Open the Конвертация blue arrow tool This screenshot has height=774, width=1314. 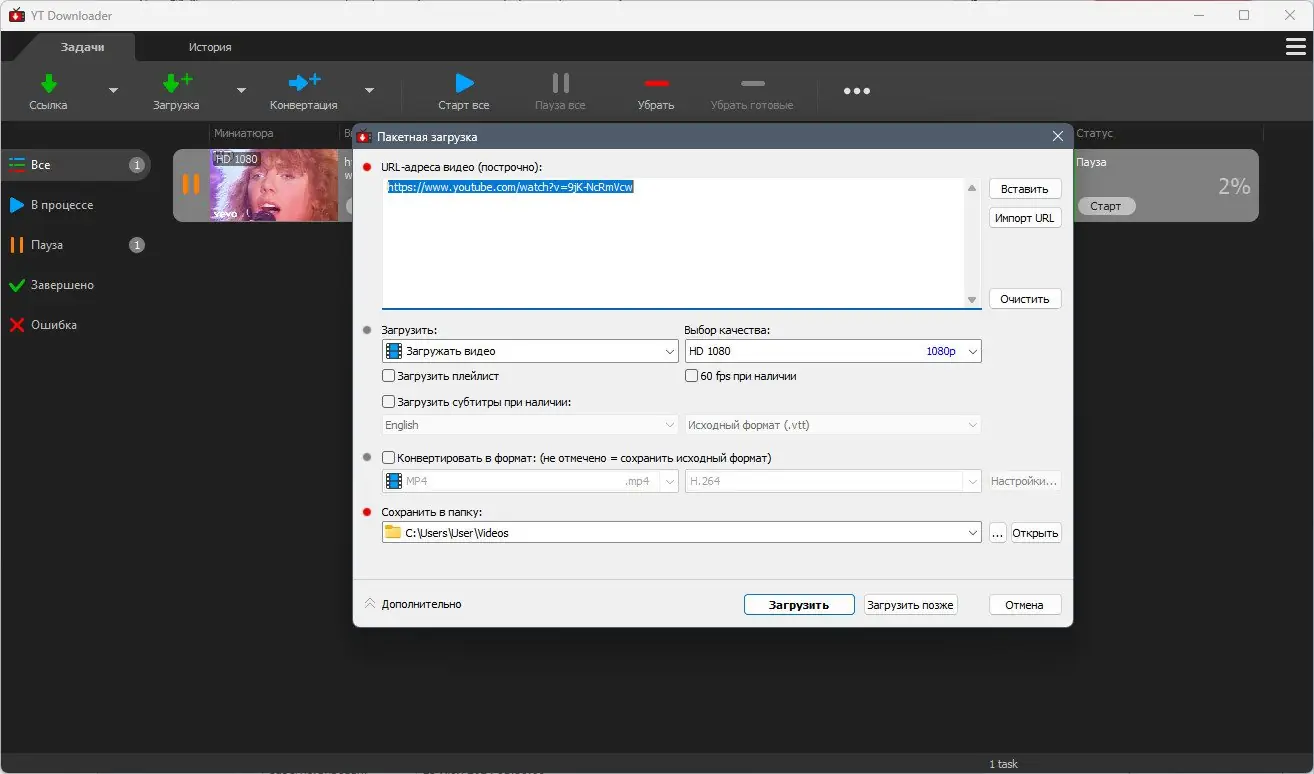(304, 83)
